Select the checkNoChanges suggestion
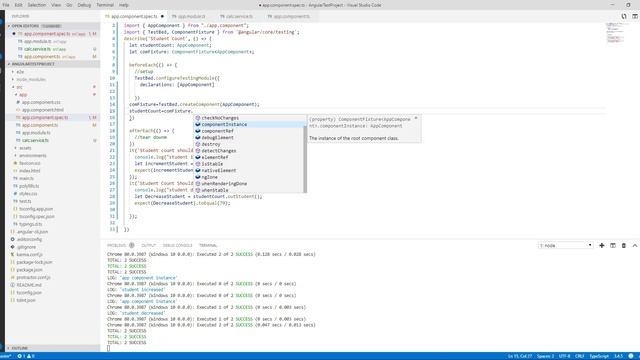The image size is (640, 360). tap(249, 118)
